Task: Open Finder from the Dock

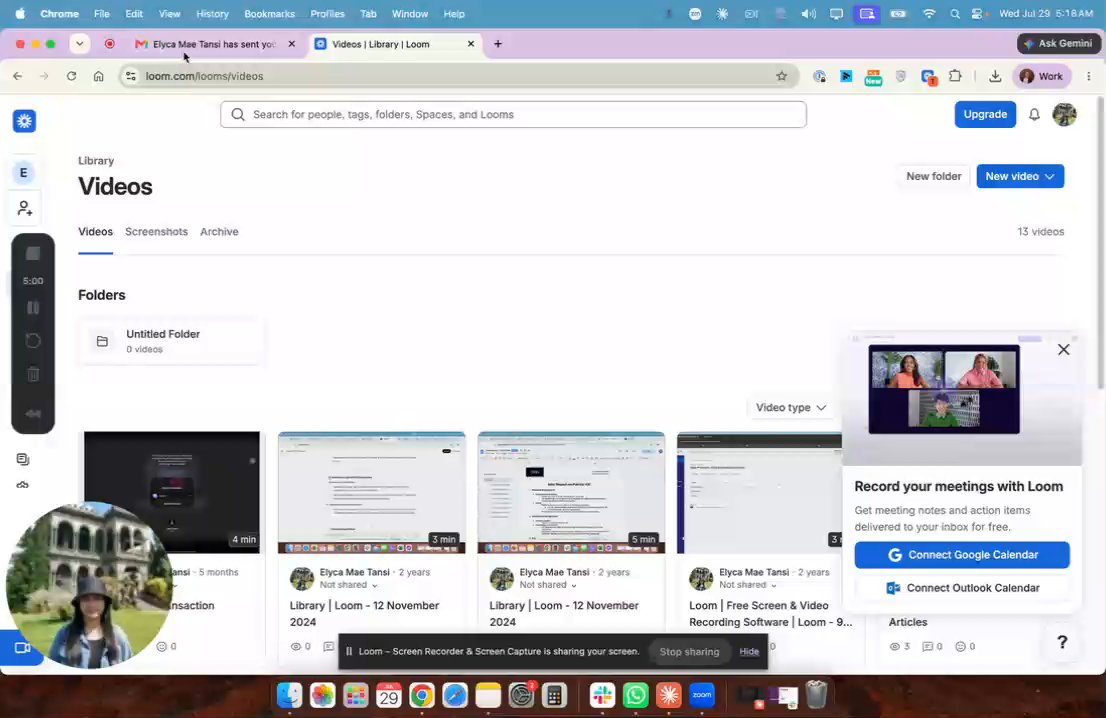Action: [x=289, y=696]
